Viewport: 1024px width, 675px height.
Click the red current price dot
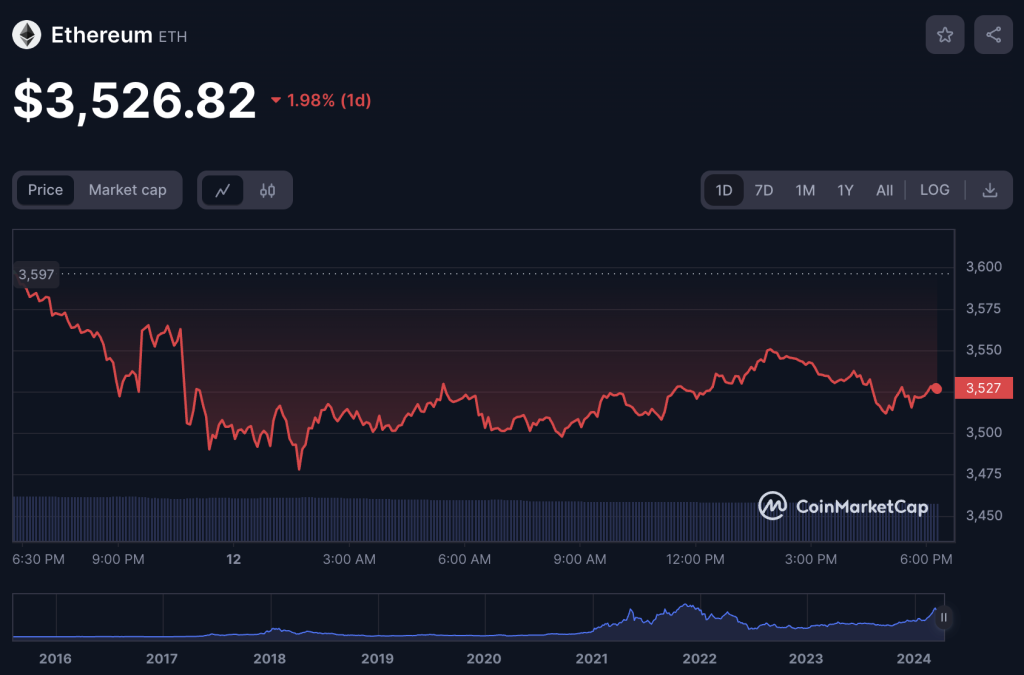[x=936, y=388]
